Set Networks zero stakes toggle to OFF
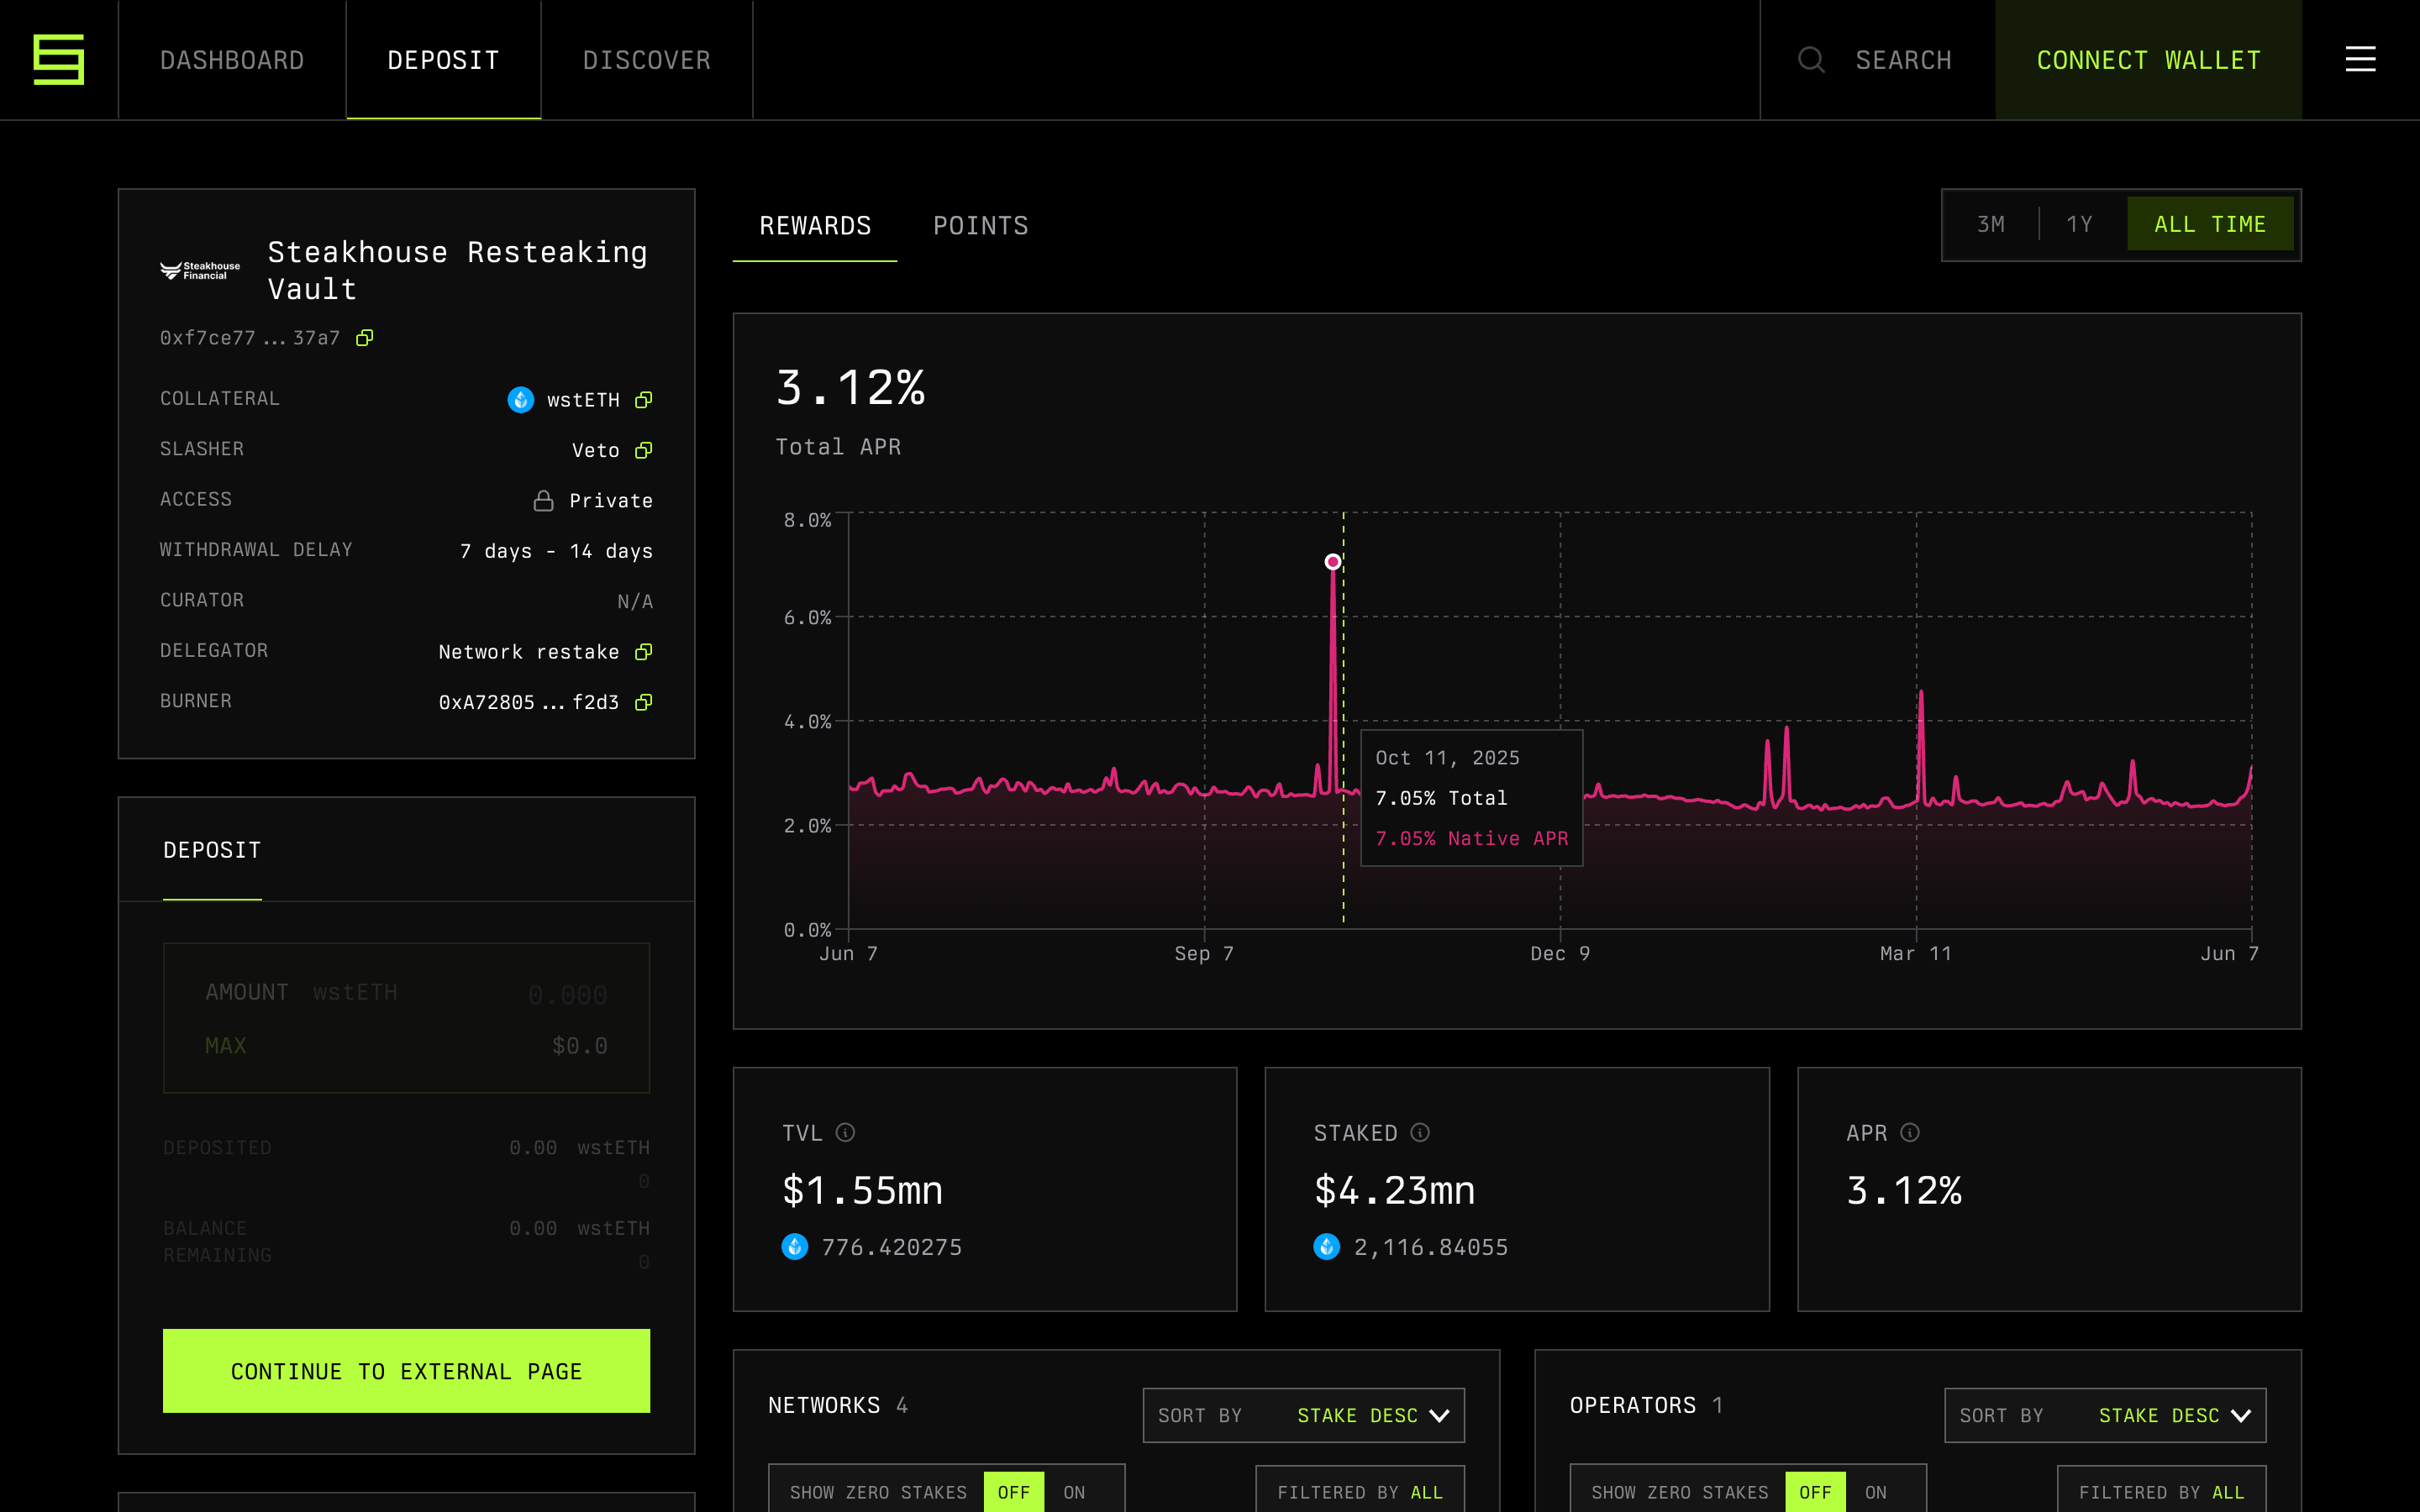 point(1014,1492)
